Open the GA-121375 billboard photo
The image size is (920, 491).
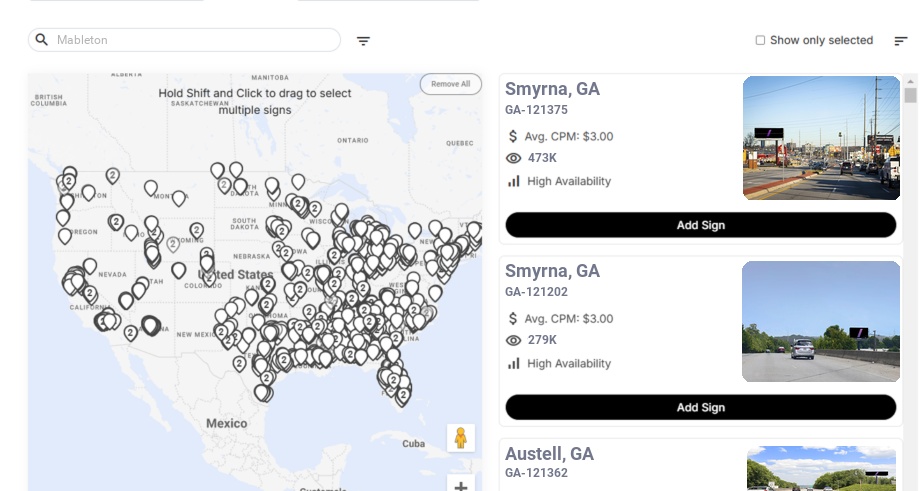[x=821, y=138]
